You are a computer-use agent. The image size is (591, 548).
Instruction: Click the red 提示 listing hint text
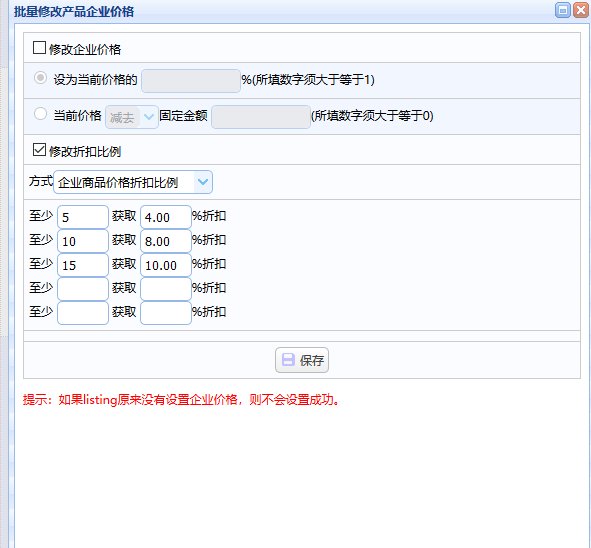[x=181, y=400]
